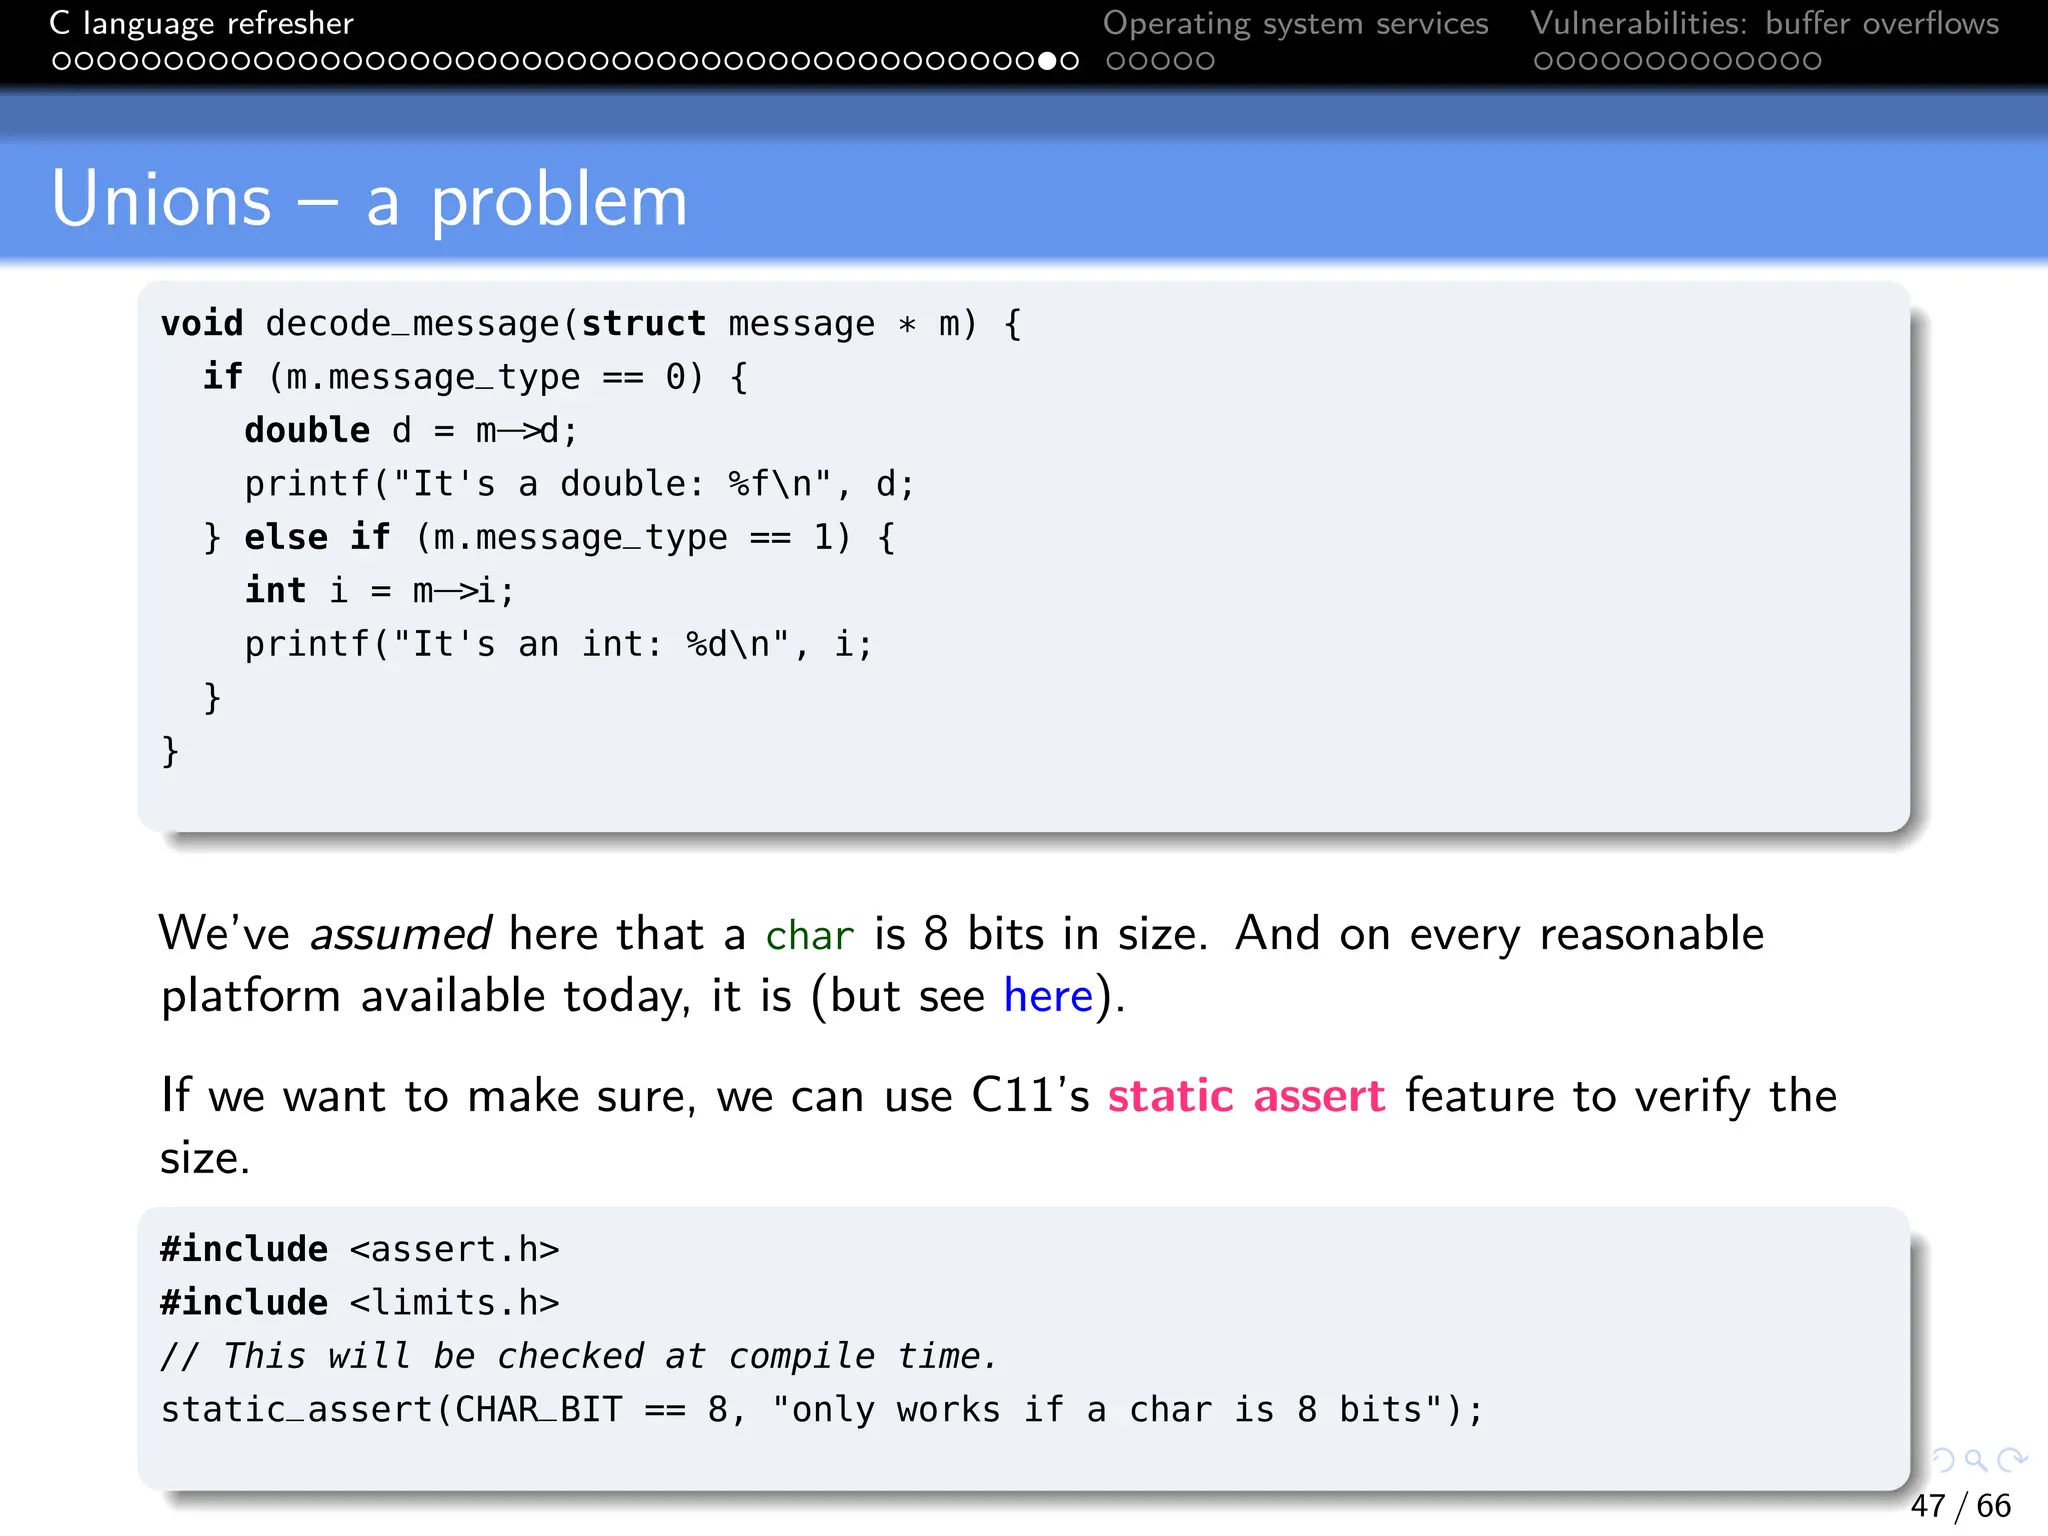Click the 'It's a double' printf line
This screenshot has width=2048, height=1536.
click(x=579, y=484)
